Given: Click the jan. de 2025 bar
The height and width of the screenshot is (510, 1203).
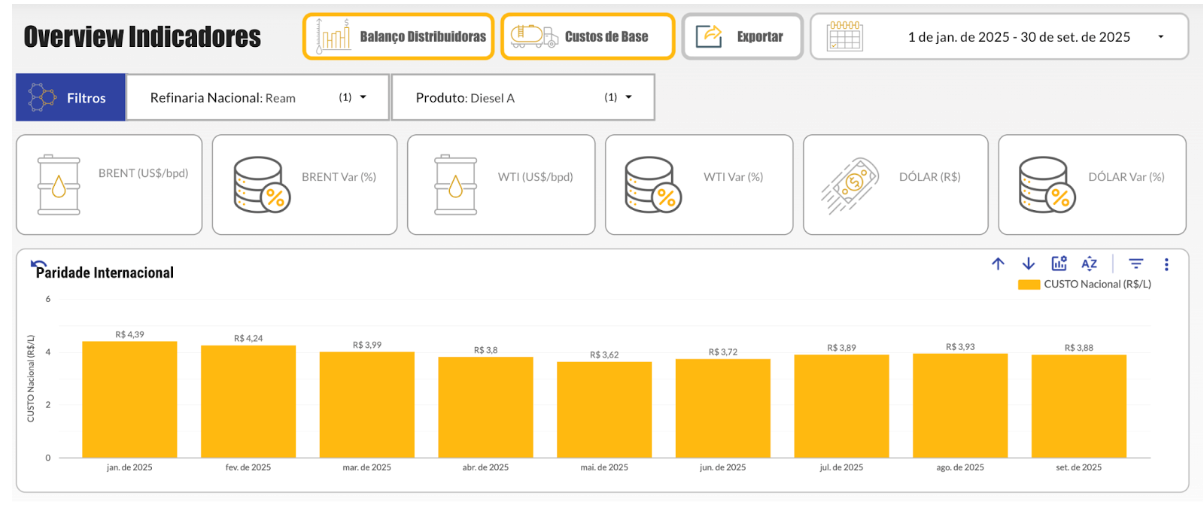Looking at the screenshot, I should click(x=129, y=399).
